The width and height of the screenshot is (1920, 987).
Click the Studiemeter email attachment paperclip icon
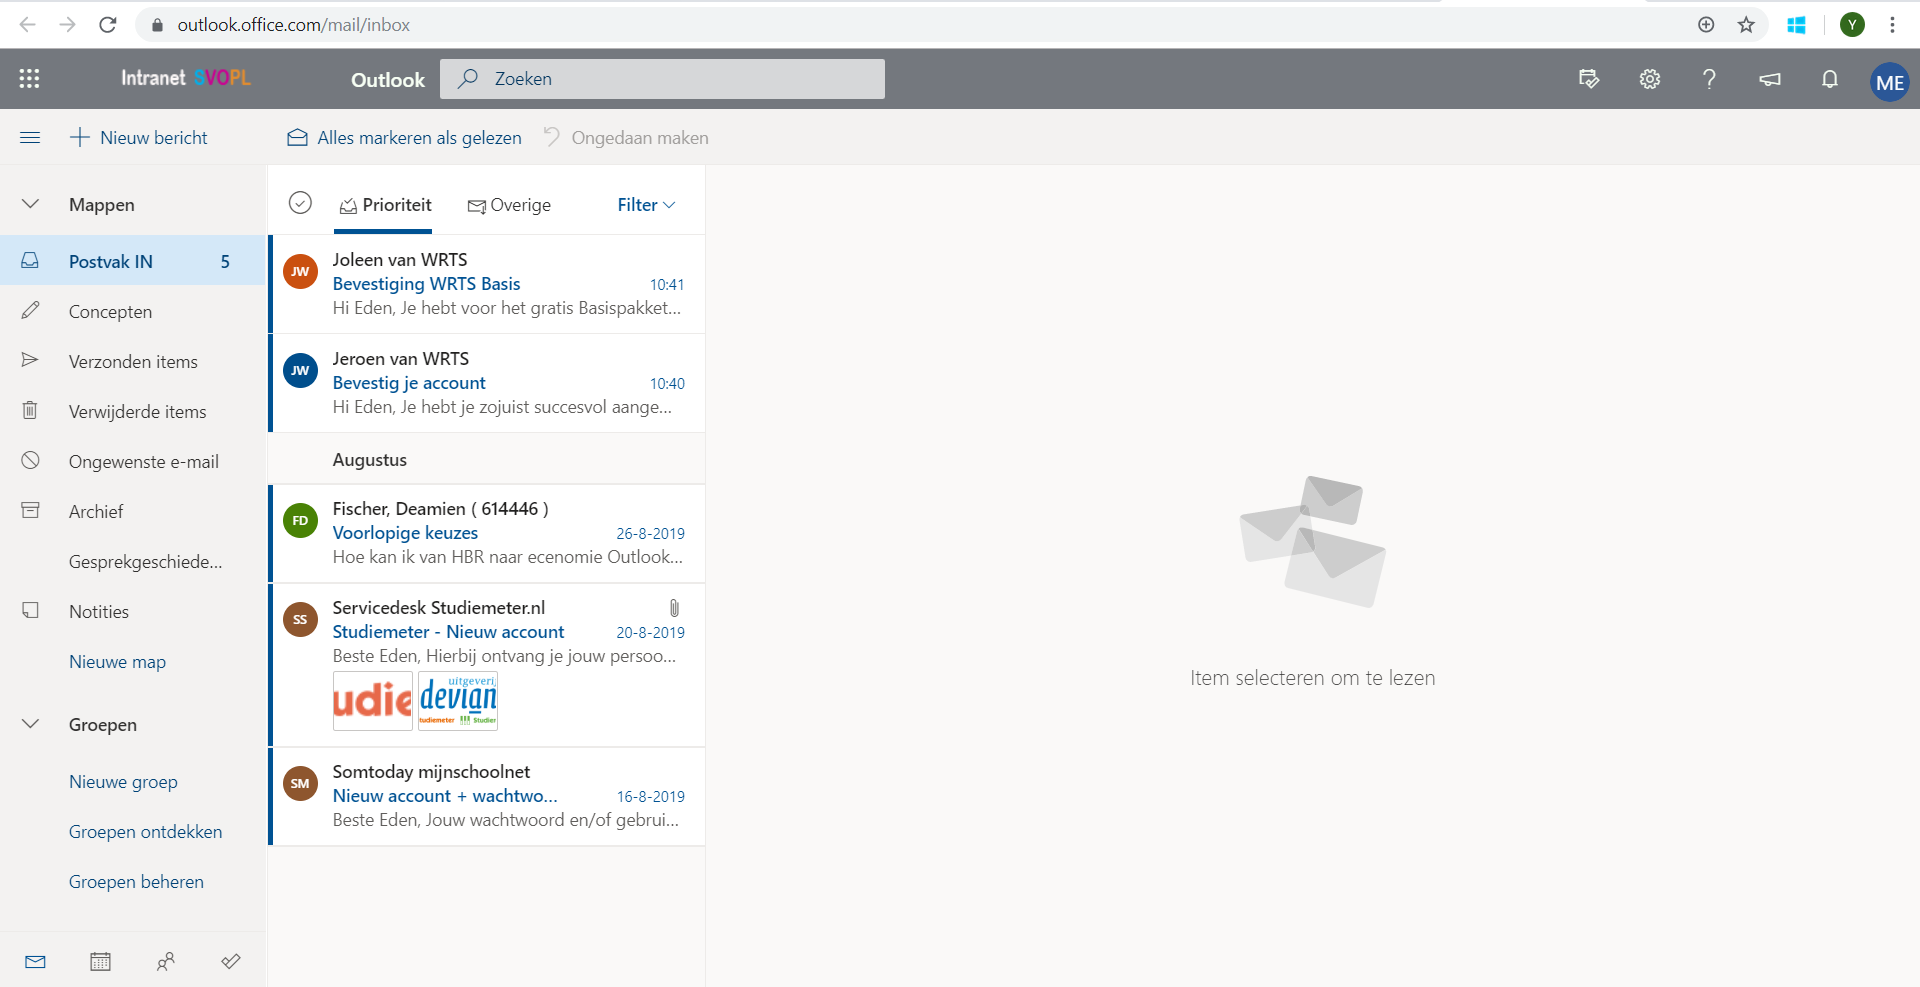674,607
